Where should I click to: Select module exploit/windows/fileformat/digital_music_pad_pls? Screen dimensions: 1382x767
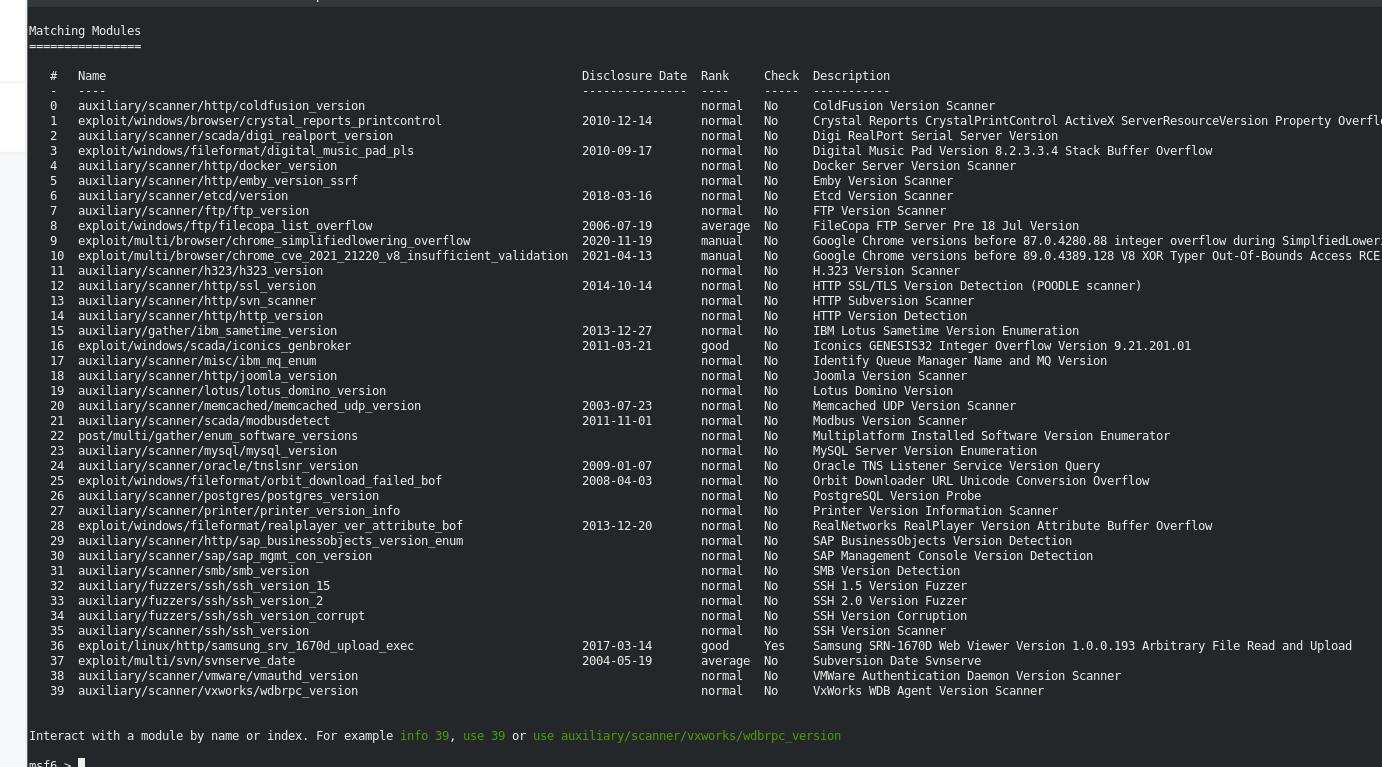(246, 151)
